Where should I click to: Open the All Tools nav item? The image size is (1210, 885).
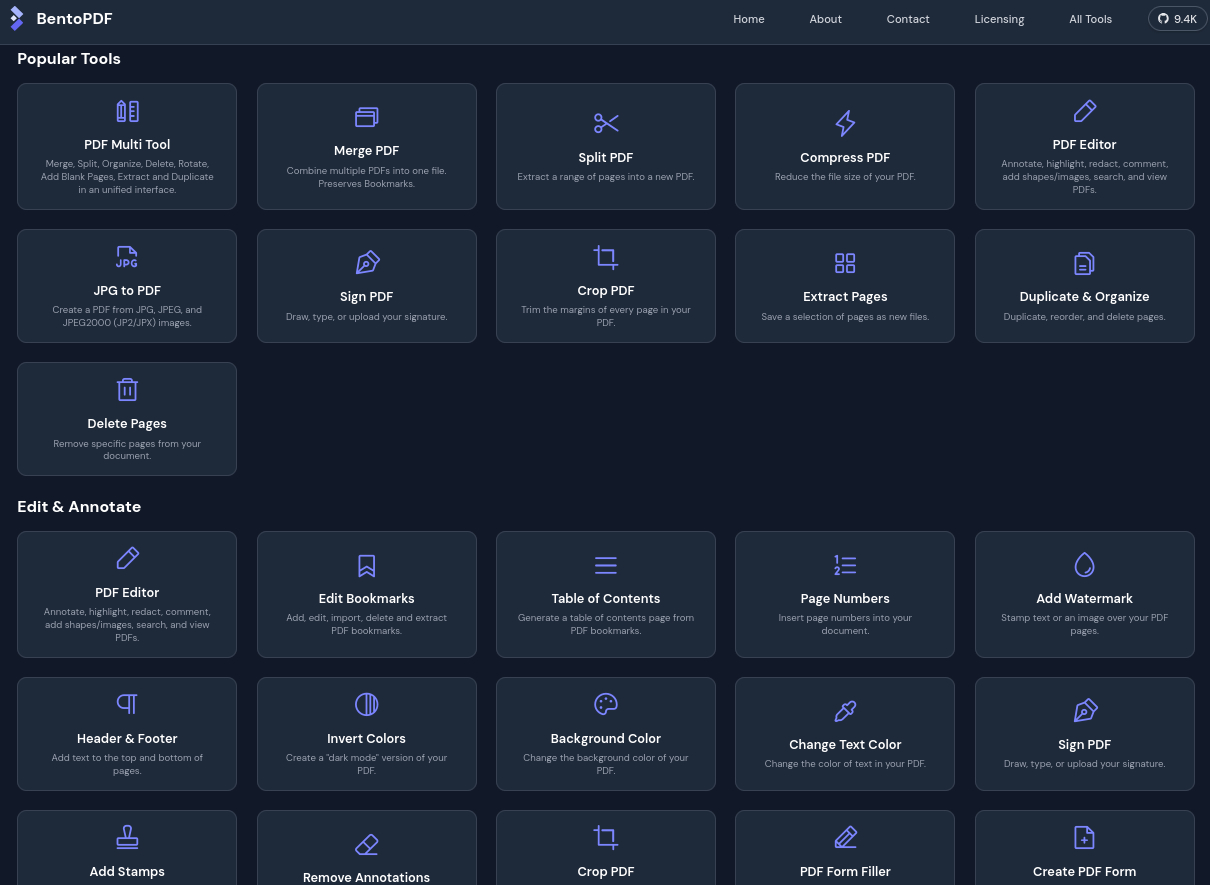point(1090,19)
